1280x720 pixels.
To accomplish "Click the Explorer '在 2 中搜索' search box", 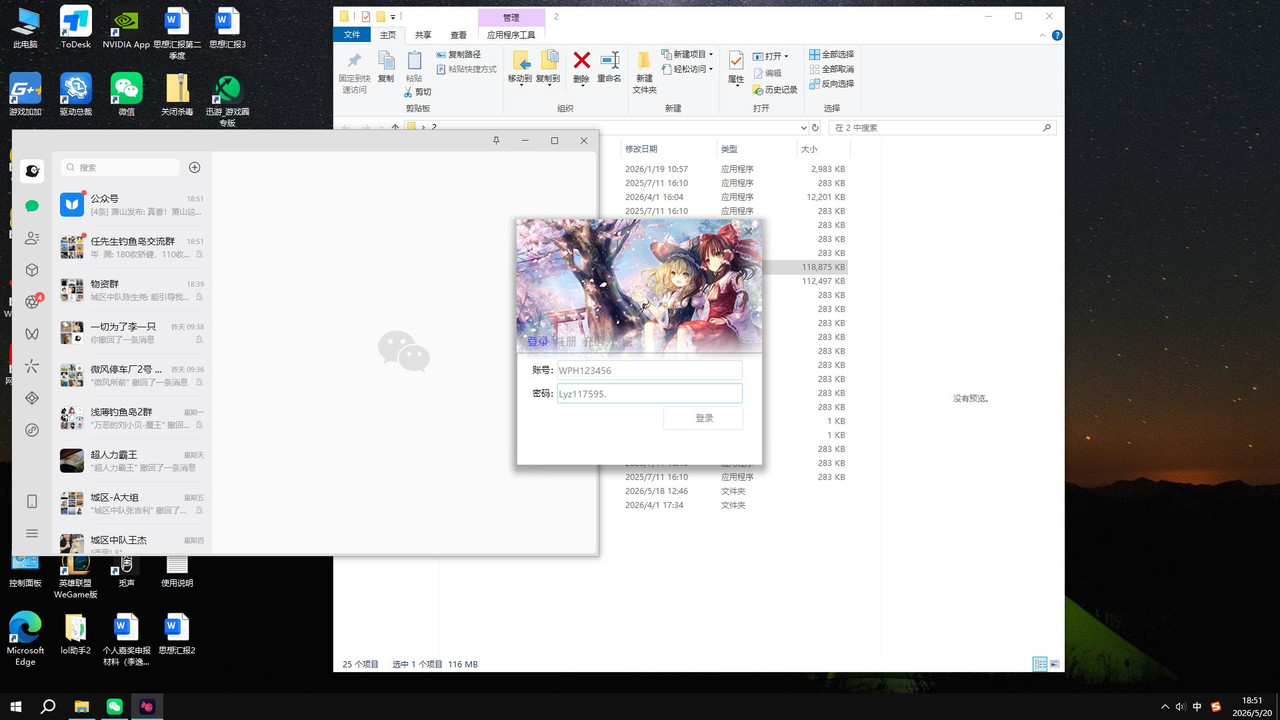I will tap(943, 128).
